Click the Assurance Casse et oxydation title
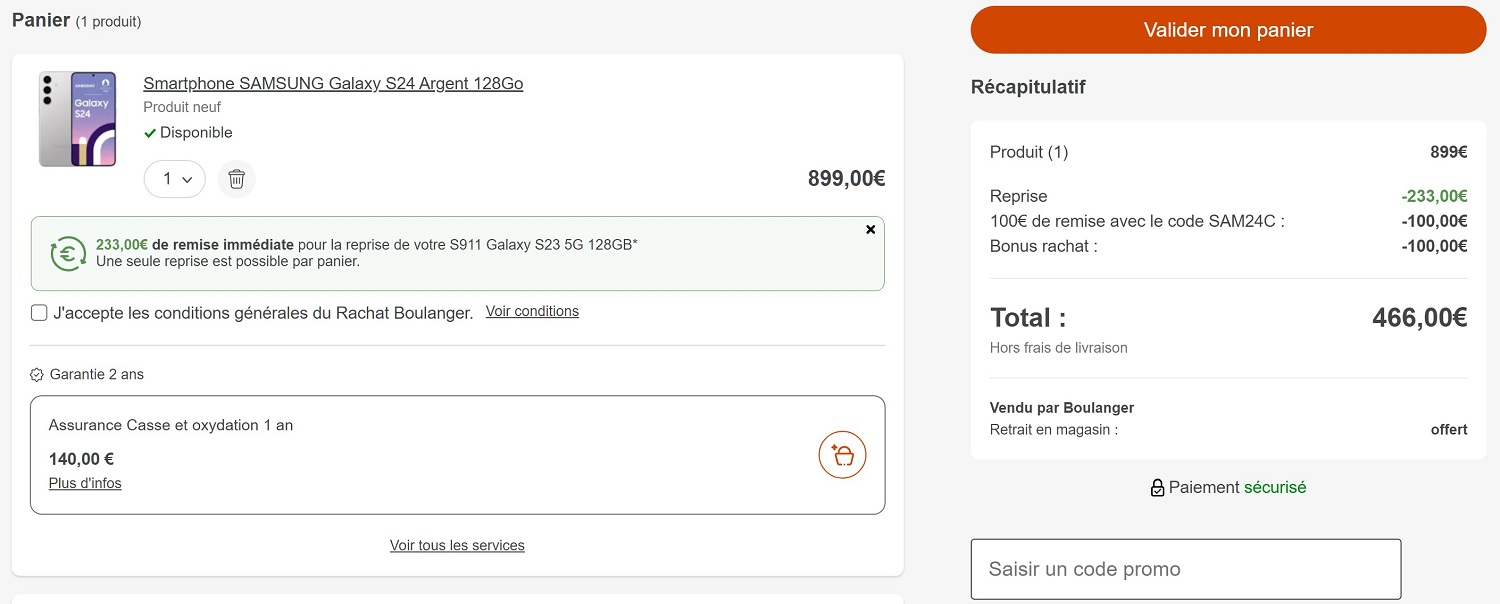The height and width of the screenshot is (604, 1500). pyautogui.click(x=171, y=425)
